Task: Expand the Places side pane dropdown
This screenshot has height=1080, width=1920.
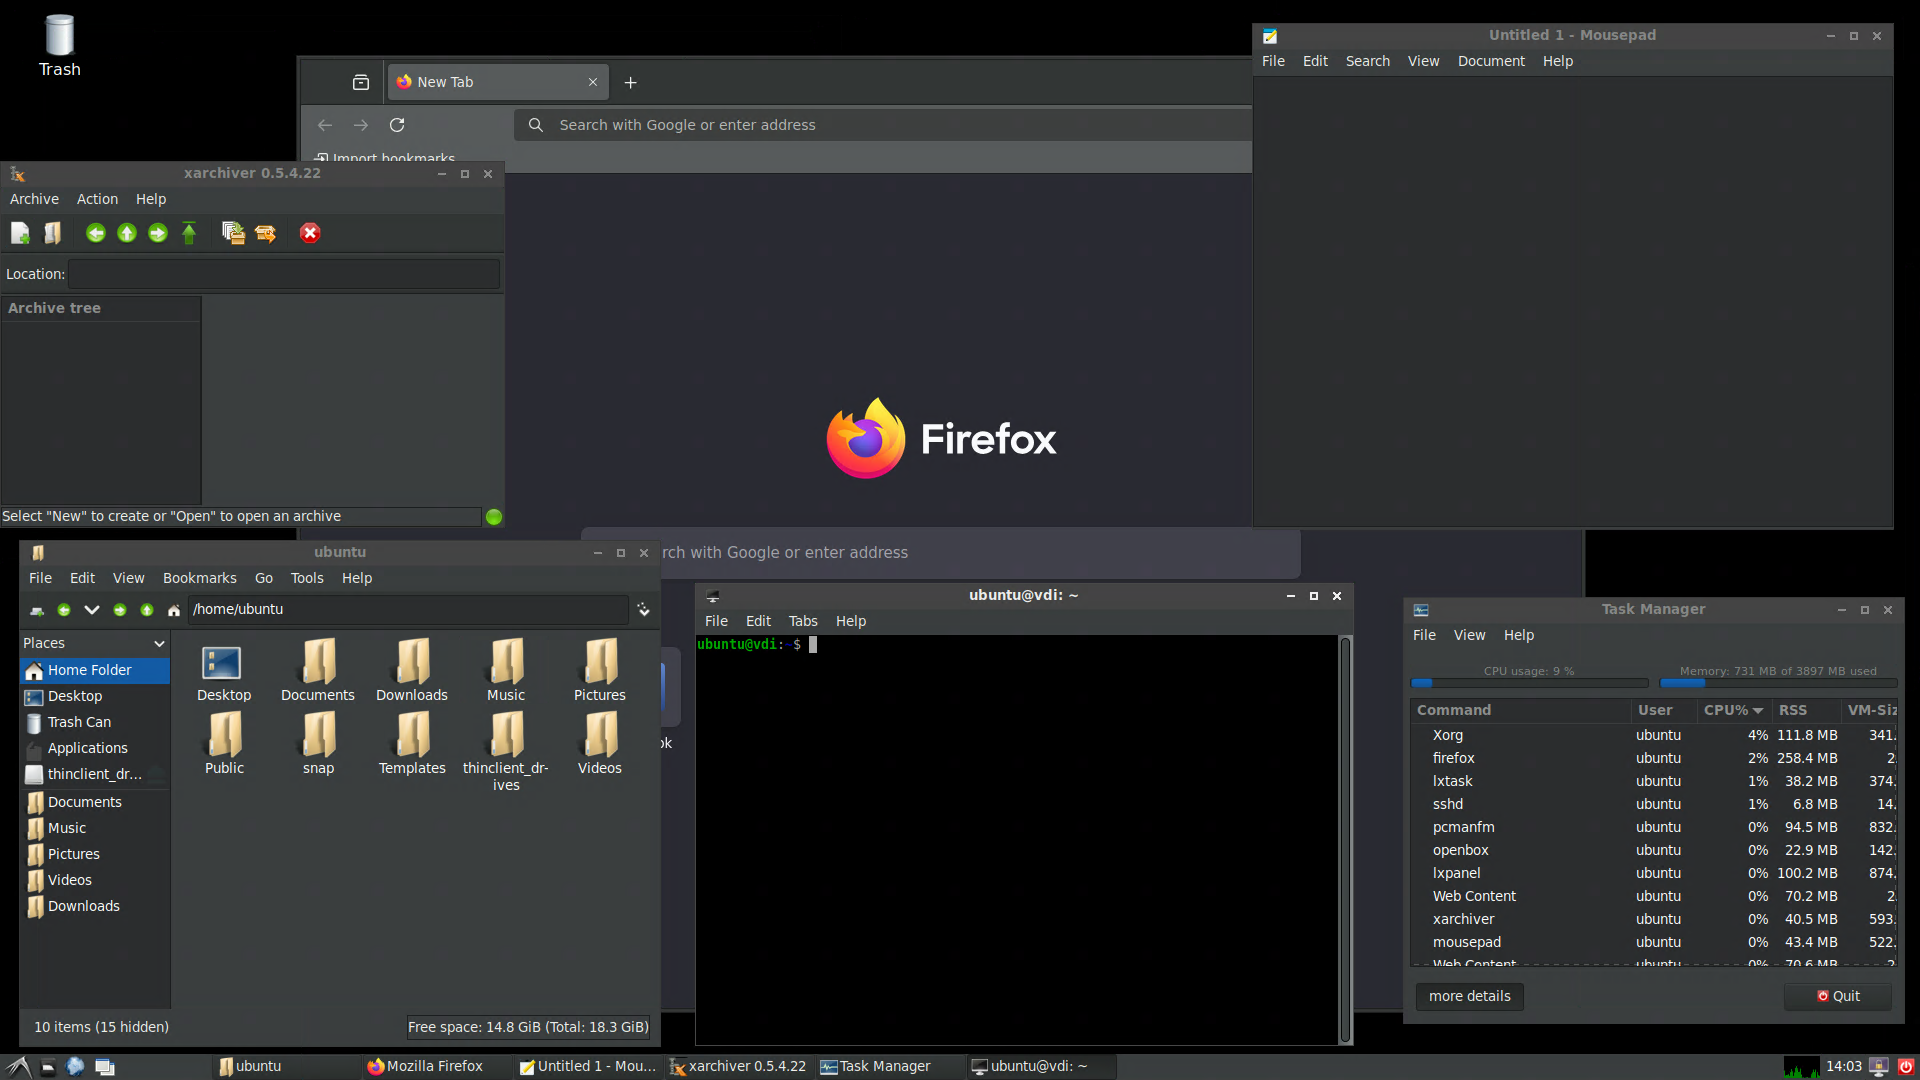Action: [x=159, y=643]
